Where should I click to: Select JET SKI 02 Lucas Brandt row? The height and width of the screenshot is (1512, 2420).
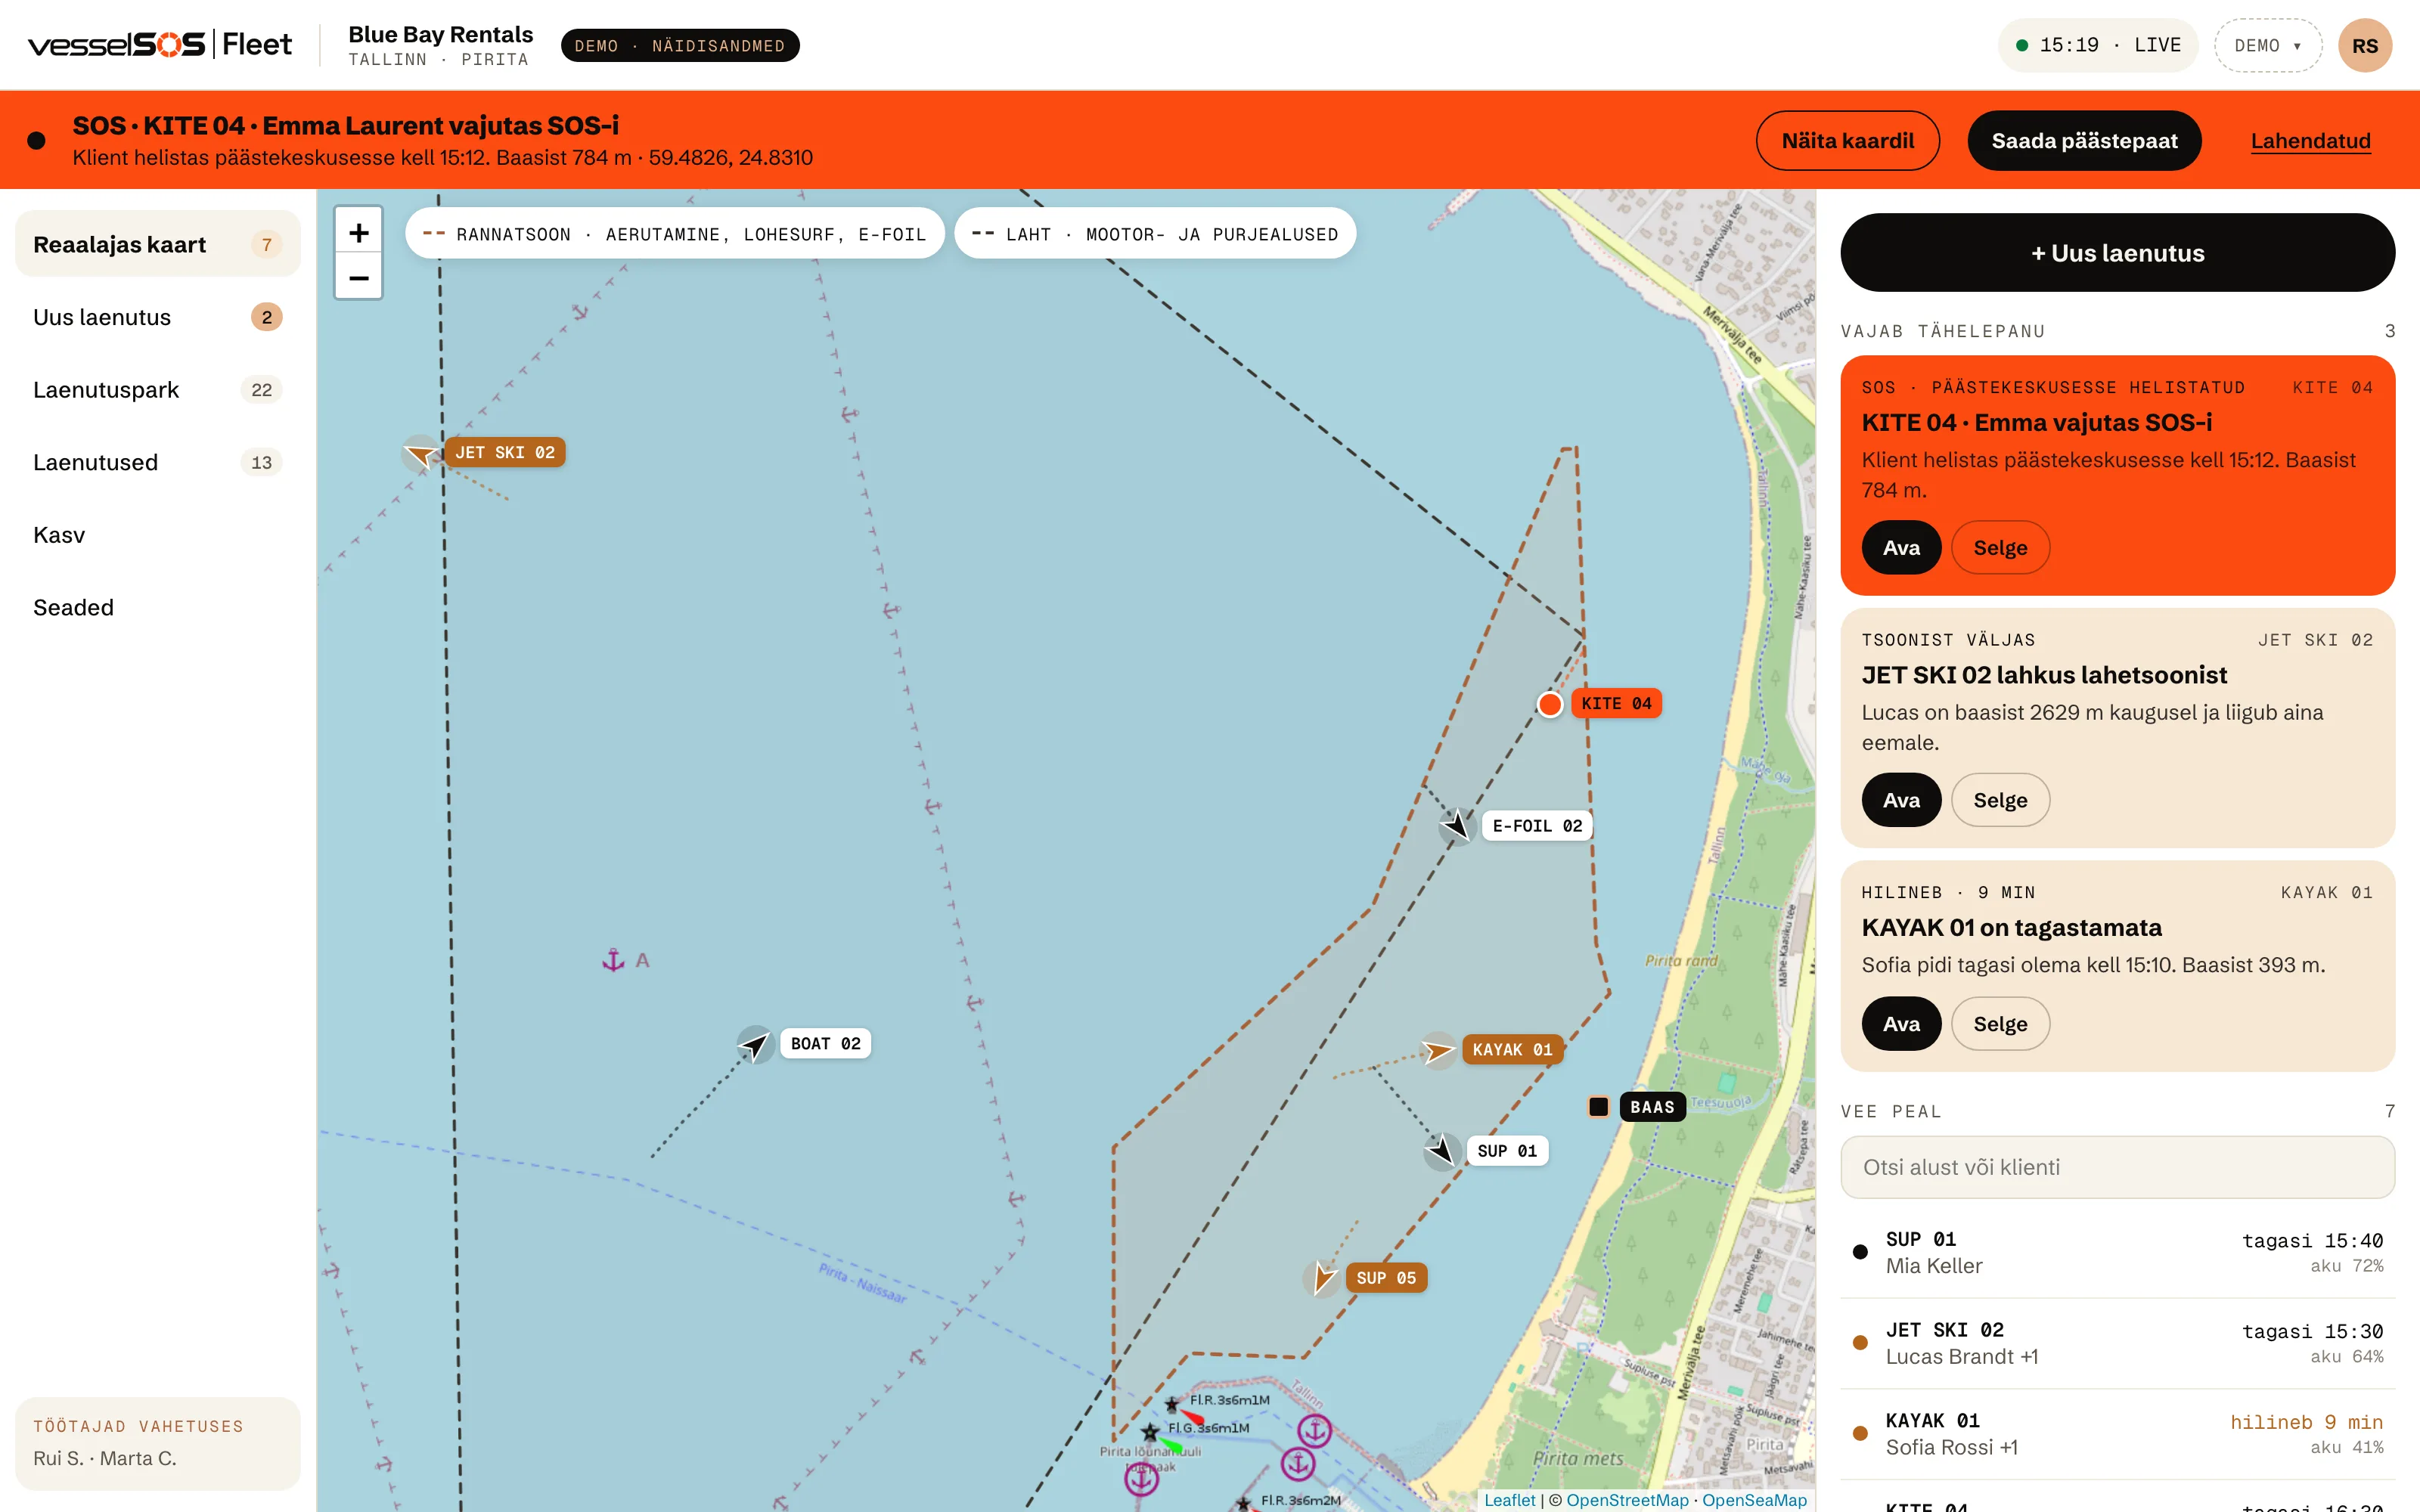2117,1343
